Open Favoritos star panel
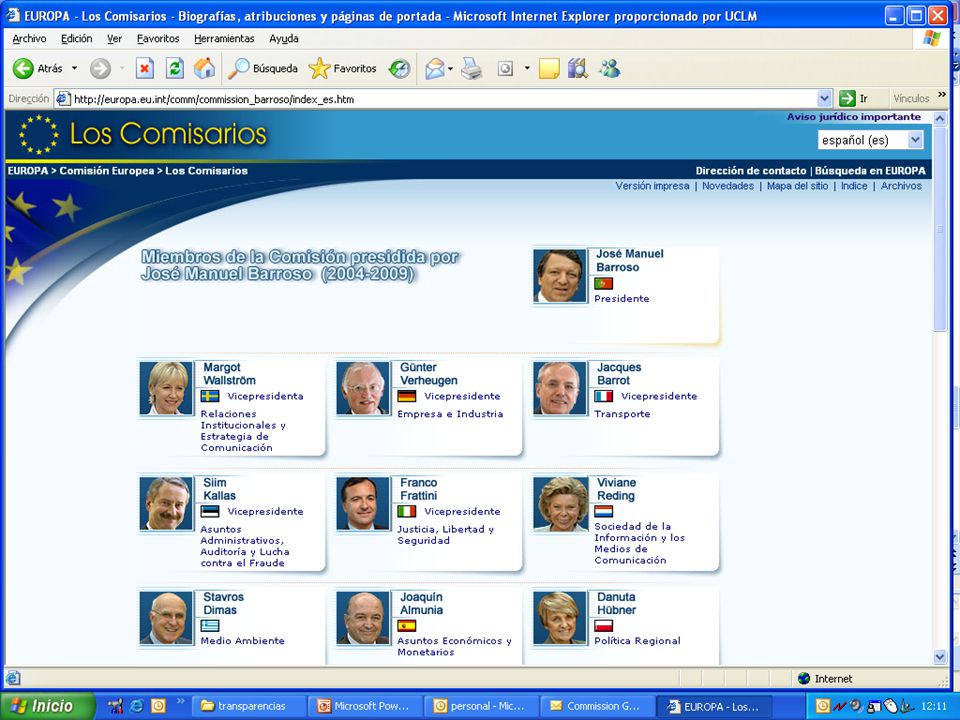The height and width of the screenshot is (720, 960). pos(342,69)
